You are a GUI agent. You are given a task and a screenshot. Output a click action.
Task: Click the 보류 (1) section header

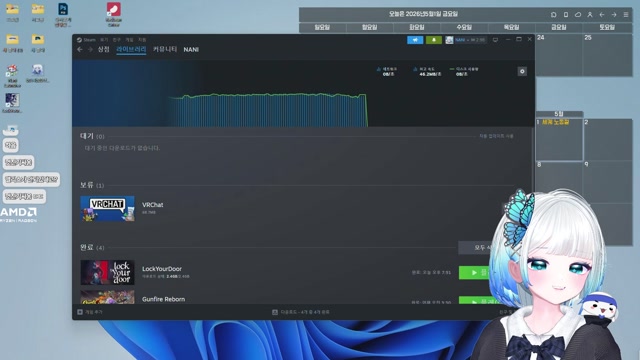pos(92,185)
